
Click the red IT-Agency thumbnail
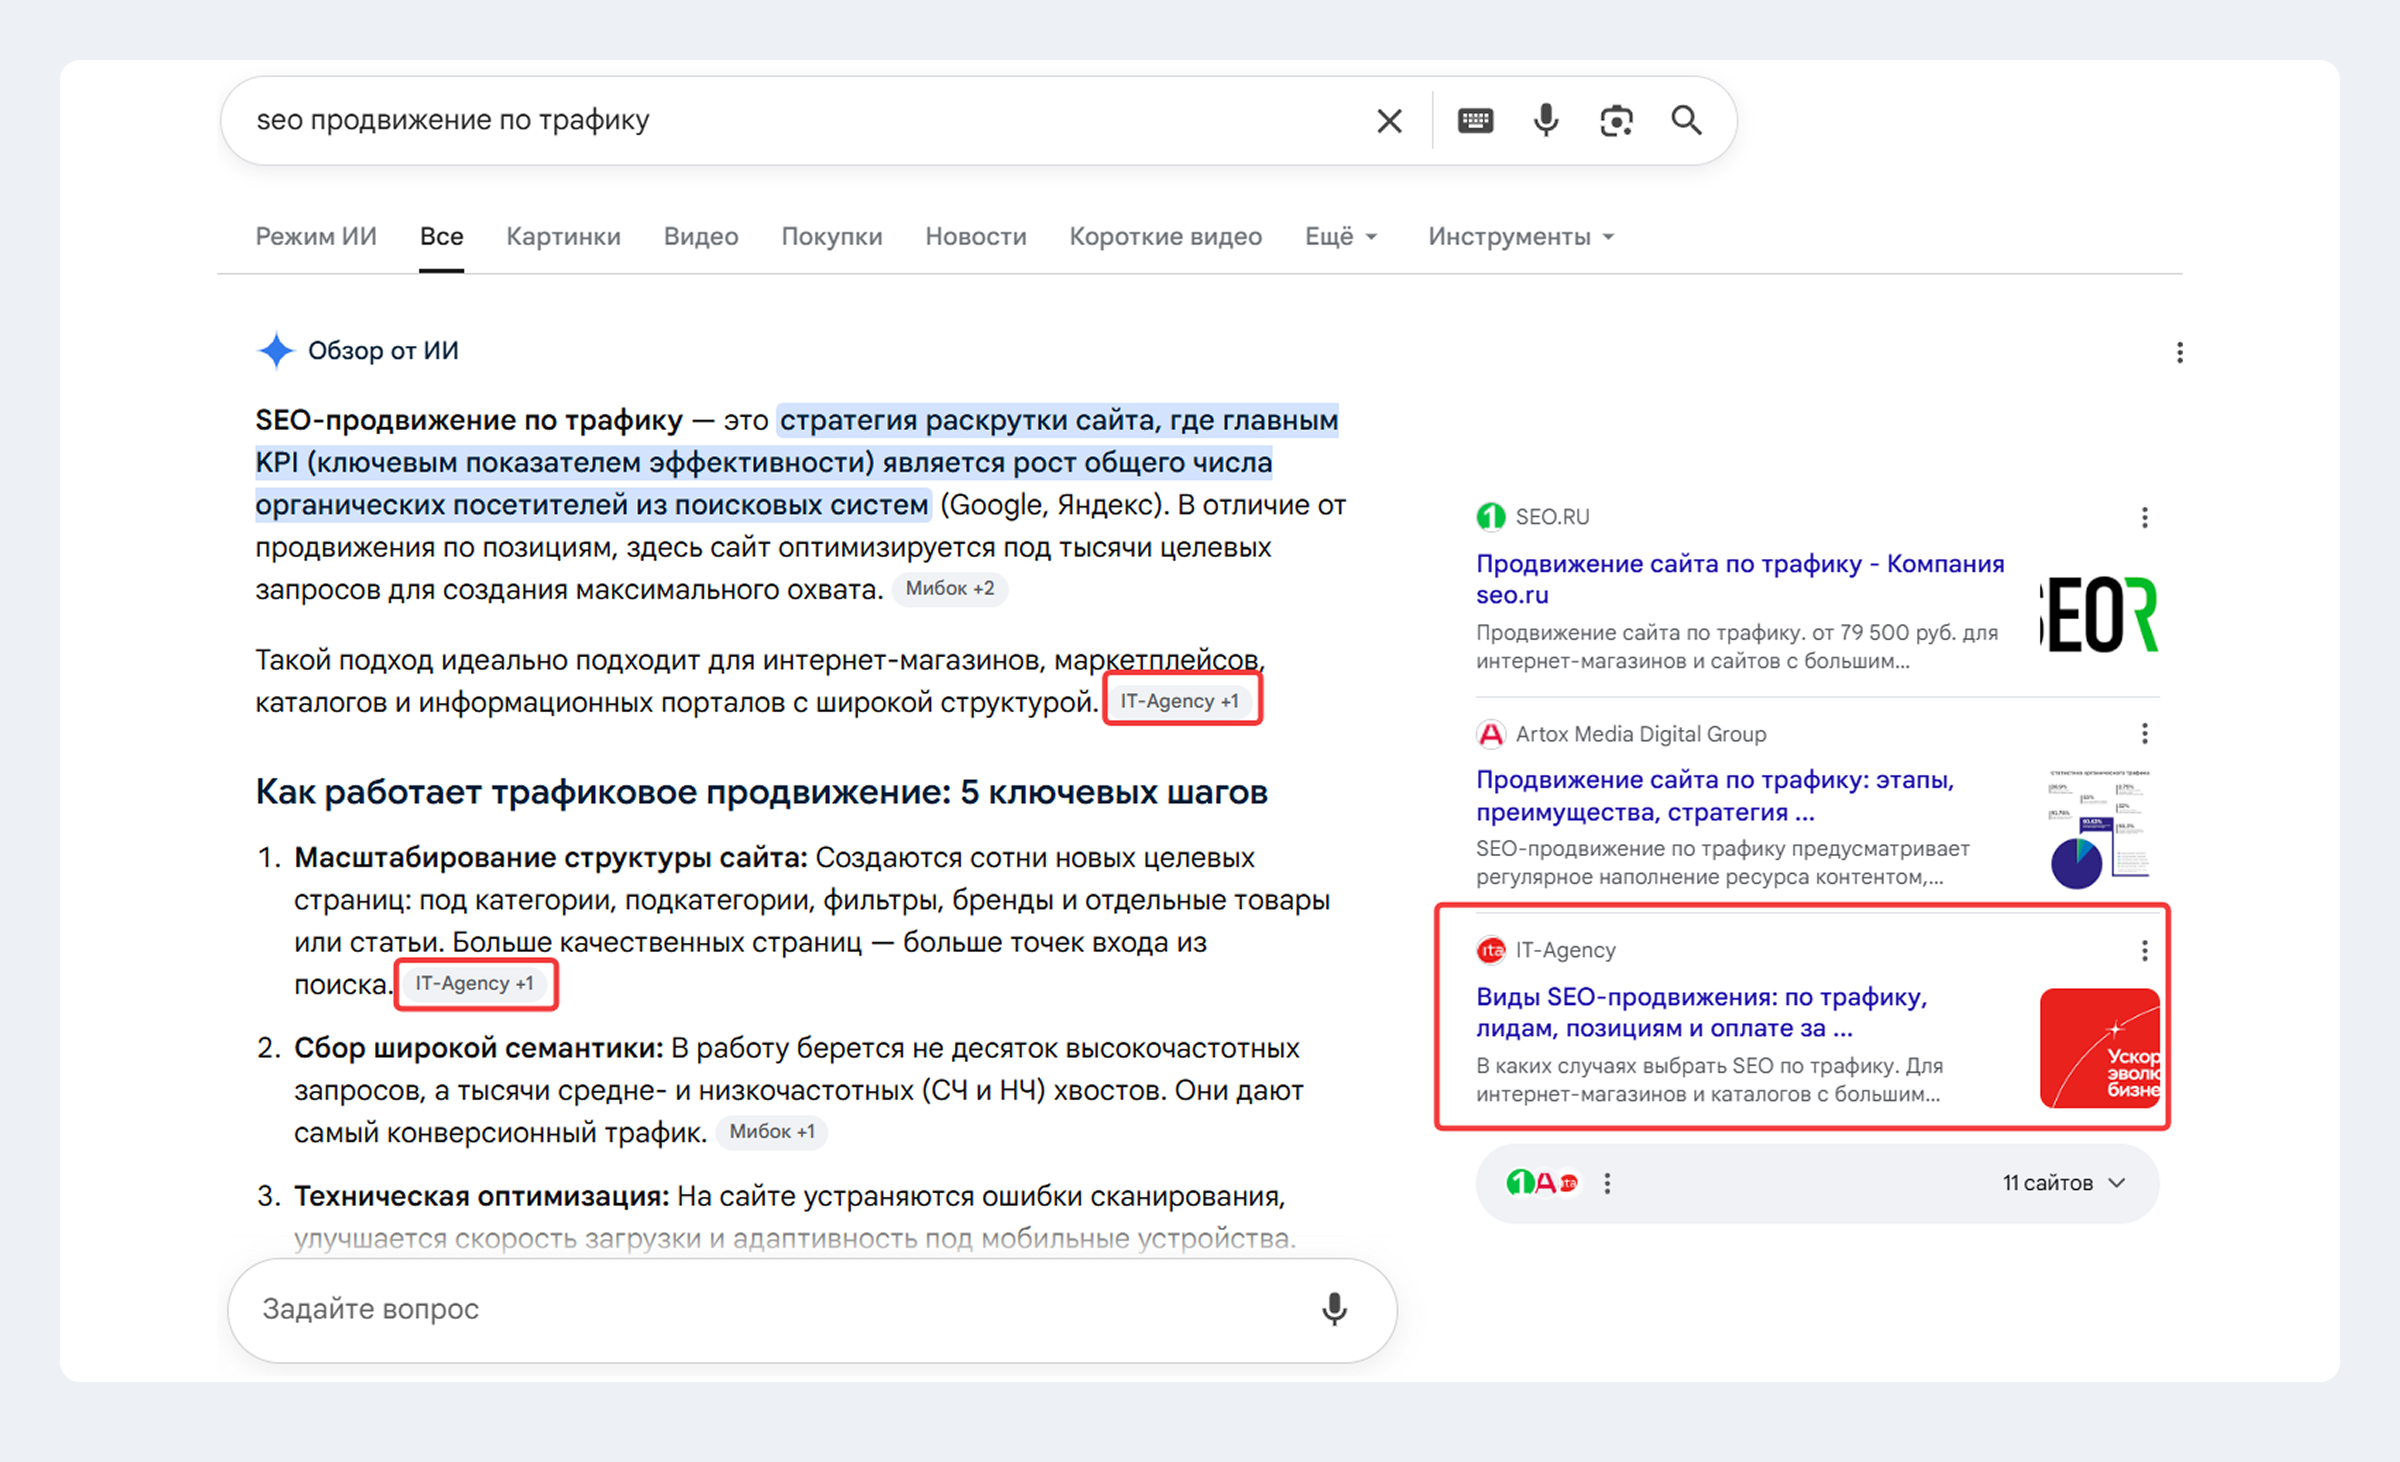pyautogui.click(x=2099, y=1047)
